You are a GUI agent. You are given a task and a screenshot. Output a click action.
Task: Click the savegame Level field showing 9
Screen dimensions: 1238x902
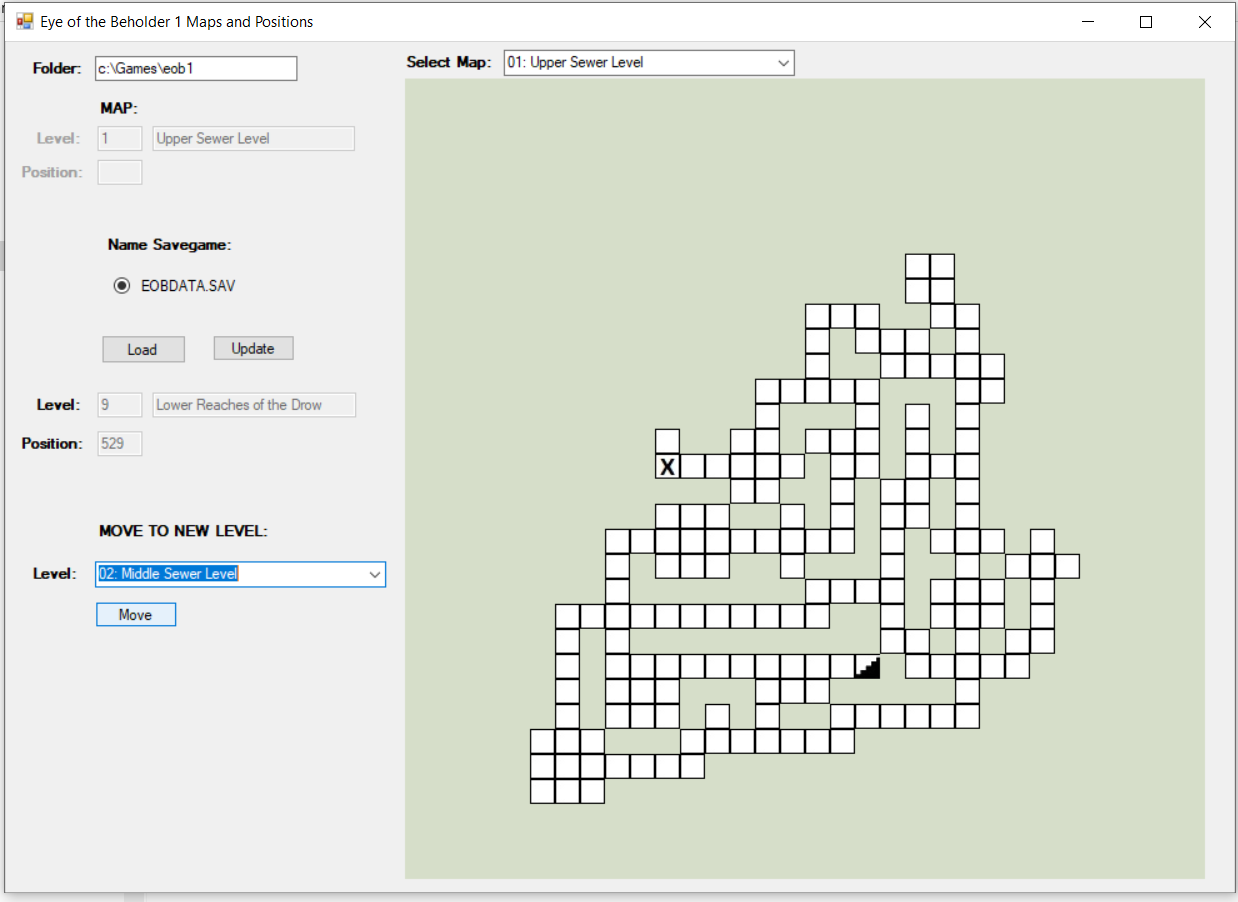point(120,405)
